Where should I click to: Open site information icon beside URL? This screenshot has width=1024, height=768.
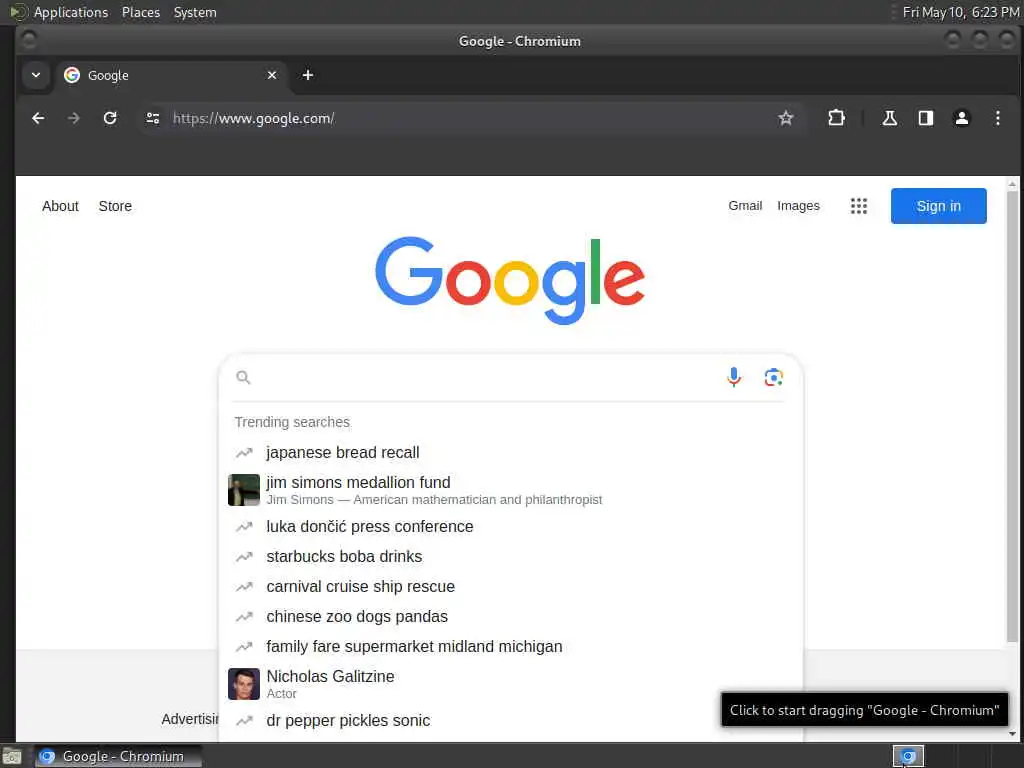[153, 118]
